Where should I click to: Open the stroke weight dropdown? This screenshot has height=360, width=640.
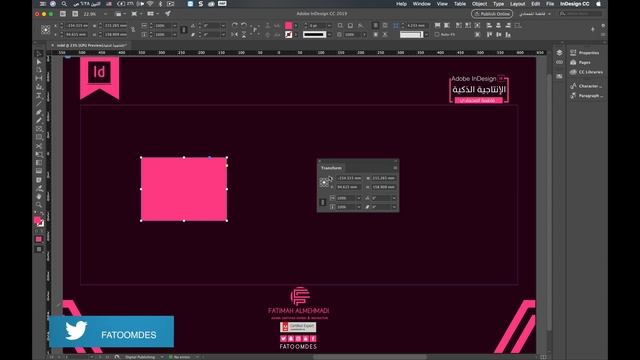coord(329,25)
